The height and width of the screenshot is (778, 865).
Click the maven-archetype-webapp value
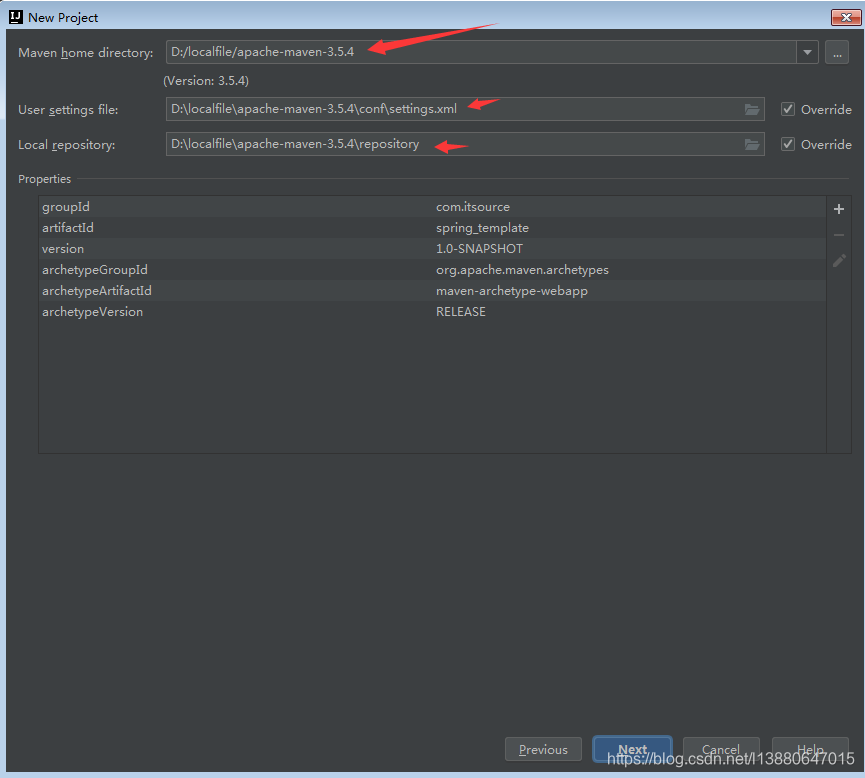pos(511,291)
